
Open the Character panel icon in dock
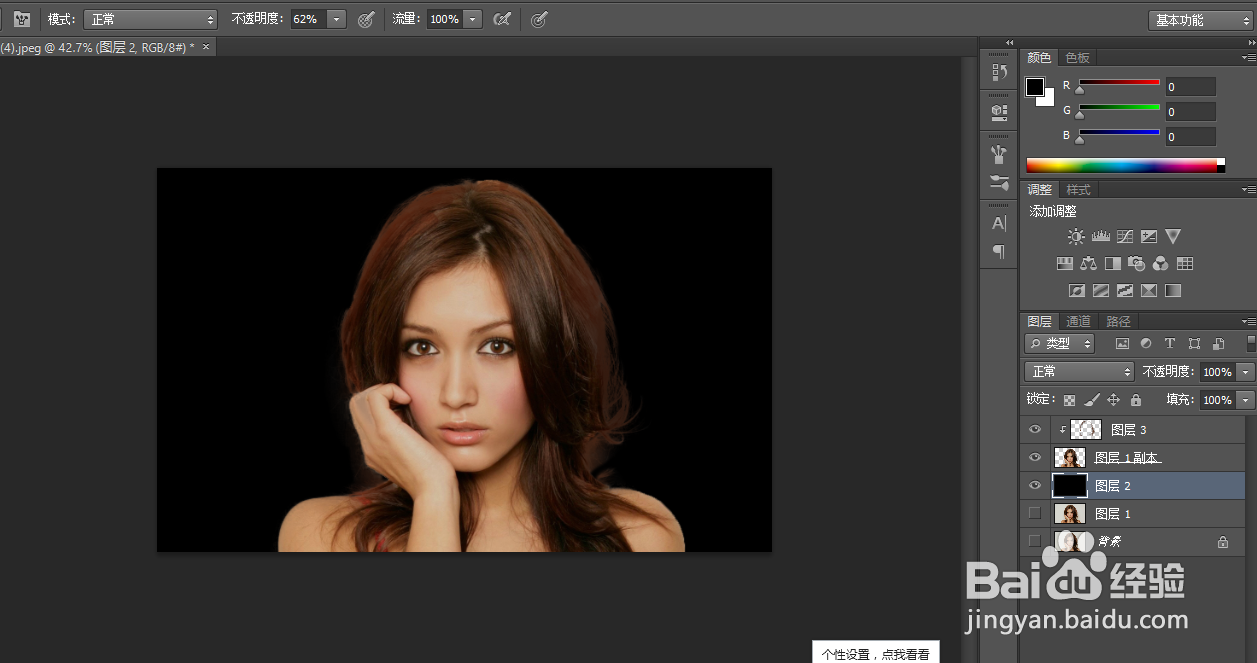(998, 223)
